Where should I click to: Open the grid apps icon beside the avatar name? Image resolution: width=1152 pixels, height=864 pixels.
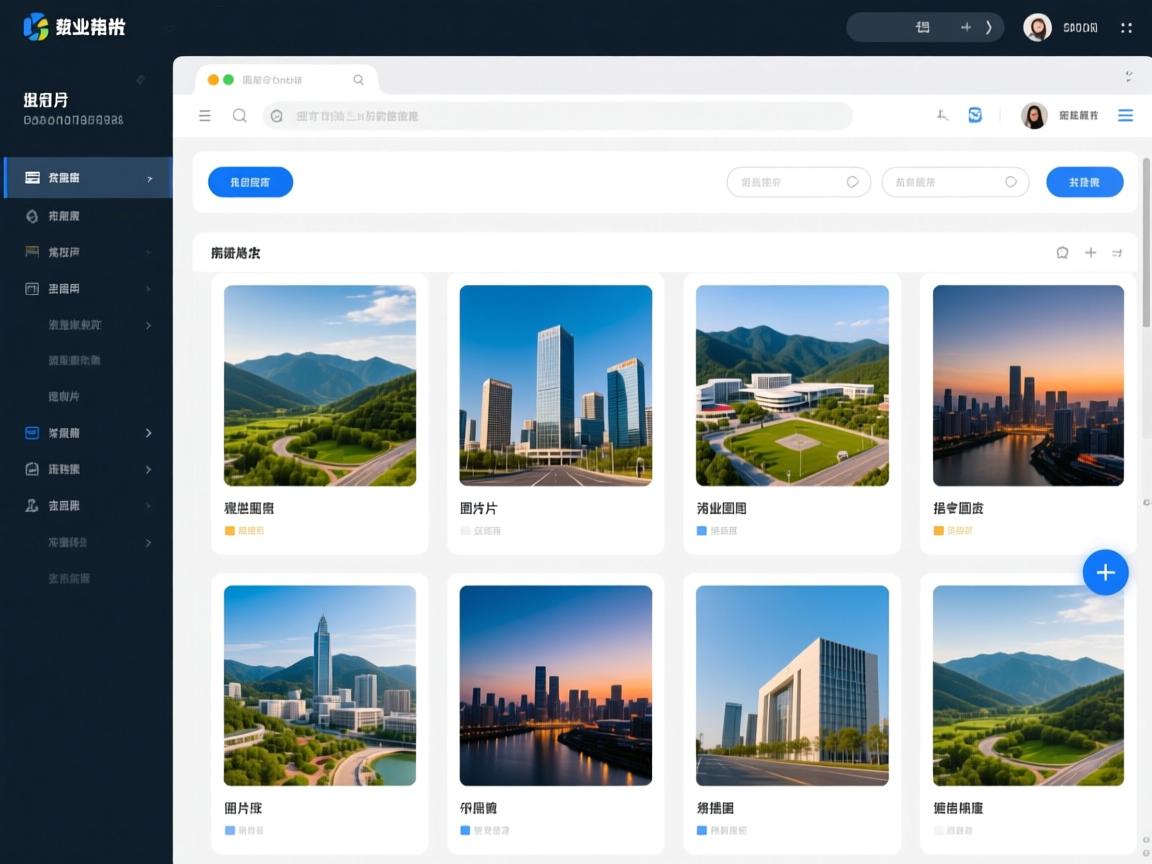pyautogui.click(x=1125, y=27)
